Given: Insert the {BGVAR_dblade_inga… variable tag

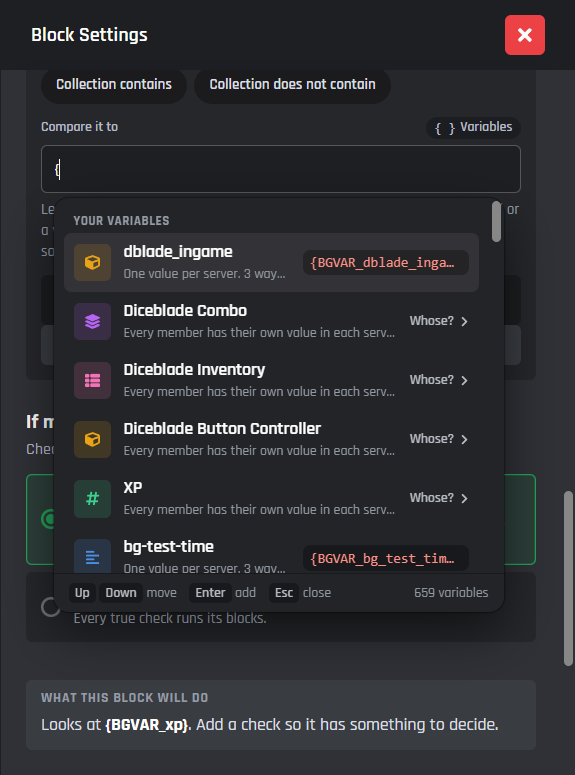Looking at the screenshot, I should [x=386, y=262].
